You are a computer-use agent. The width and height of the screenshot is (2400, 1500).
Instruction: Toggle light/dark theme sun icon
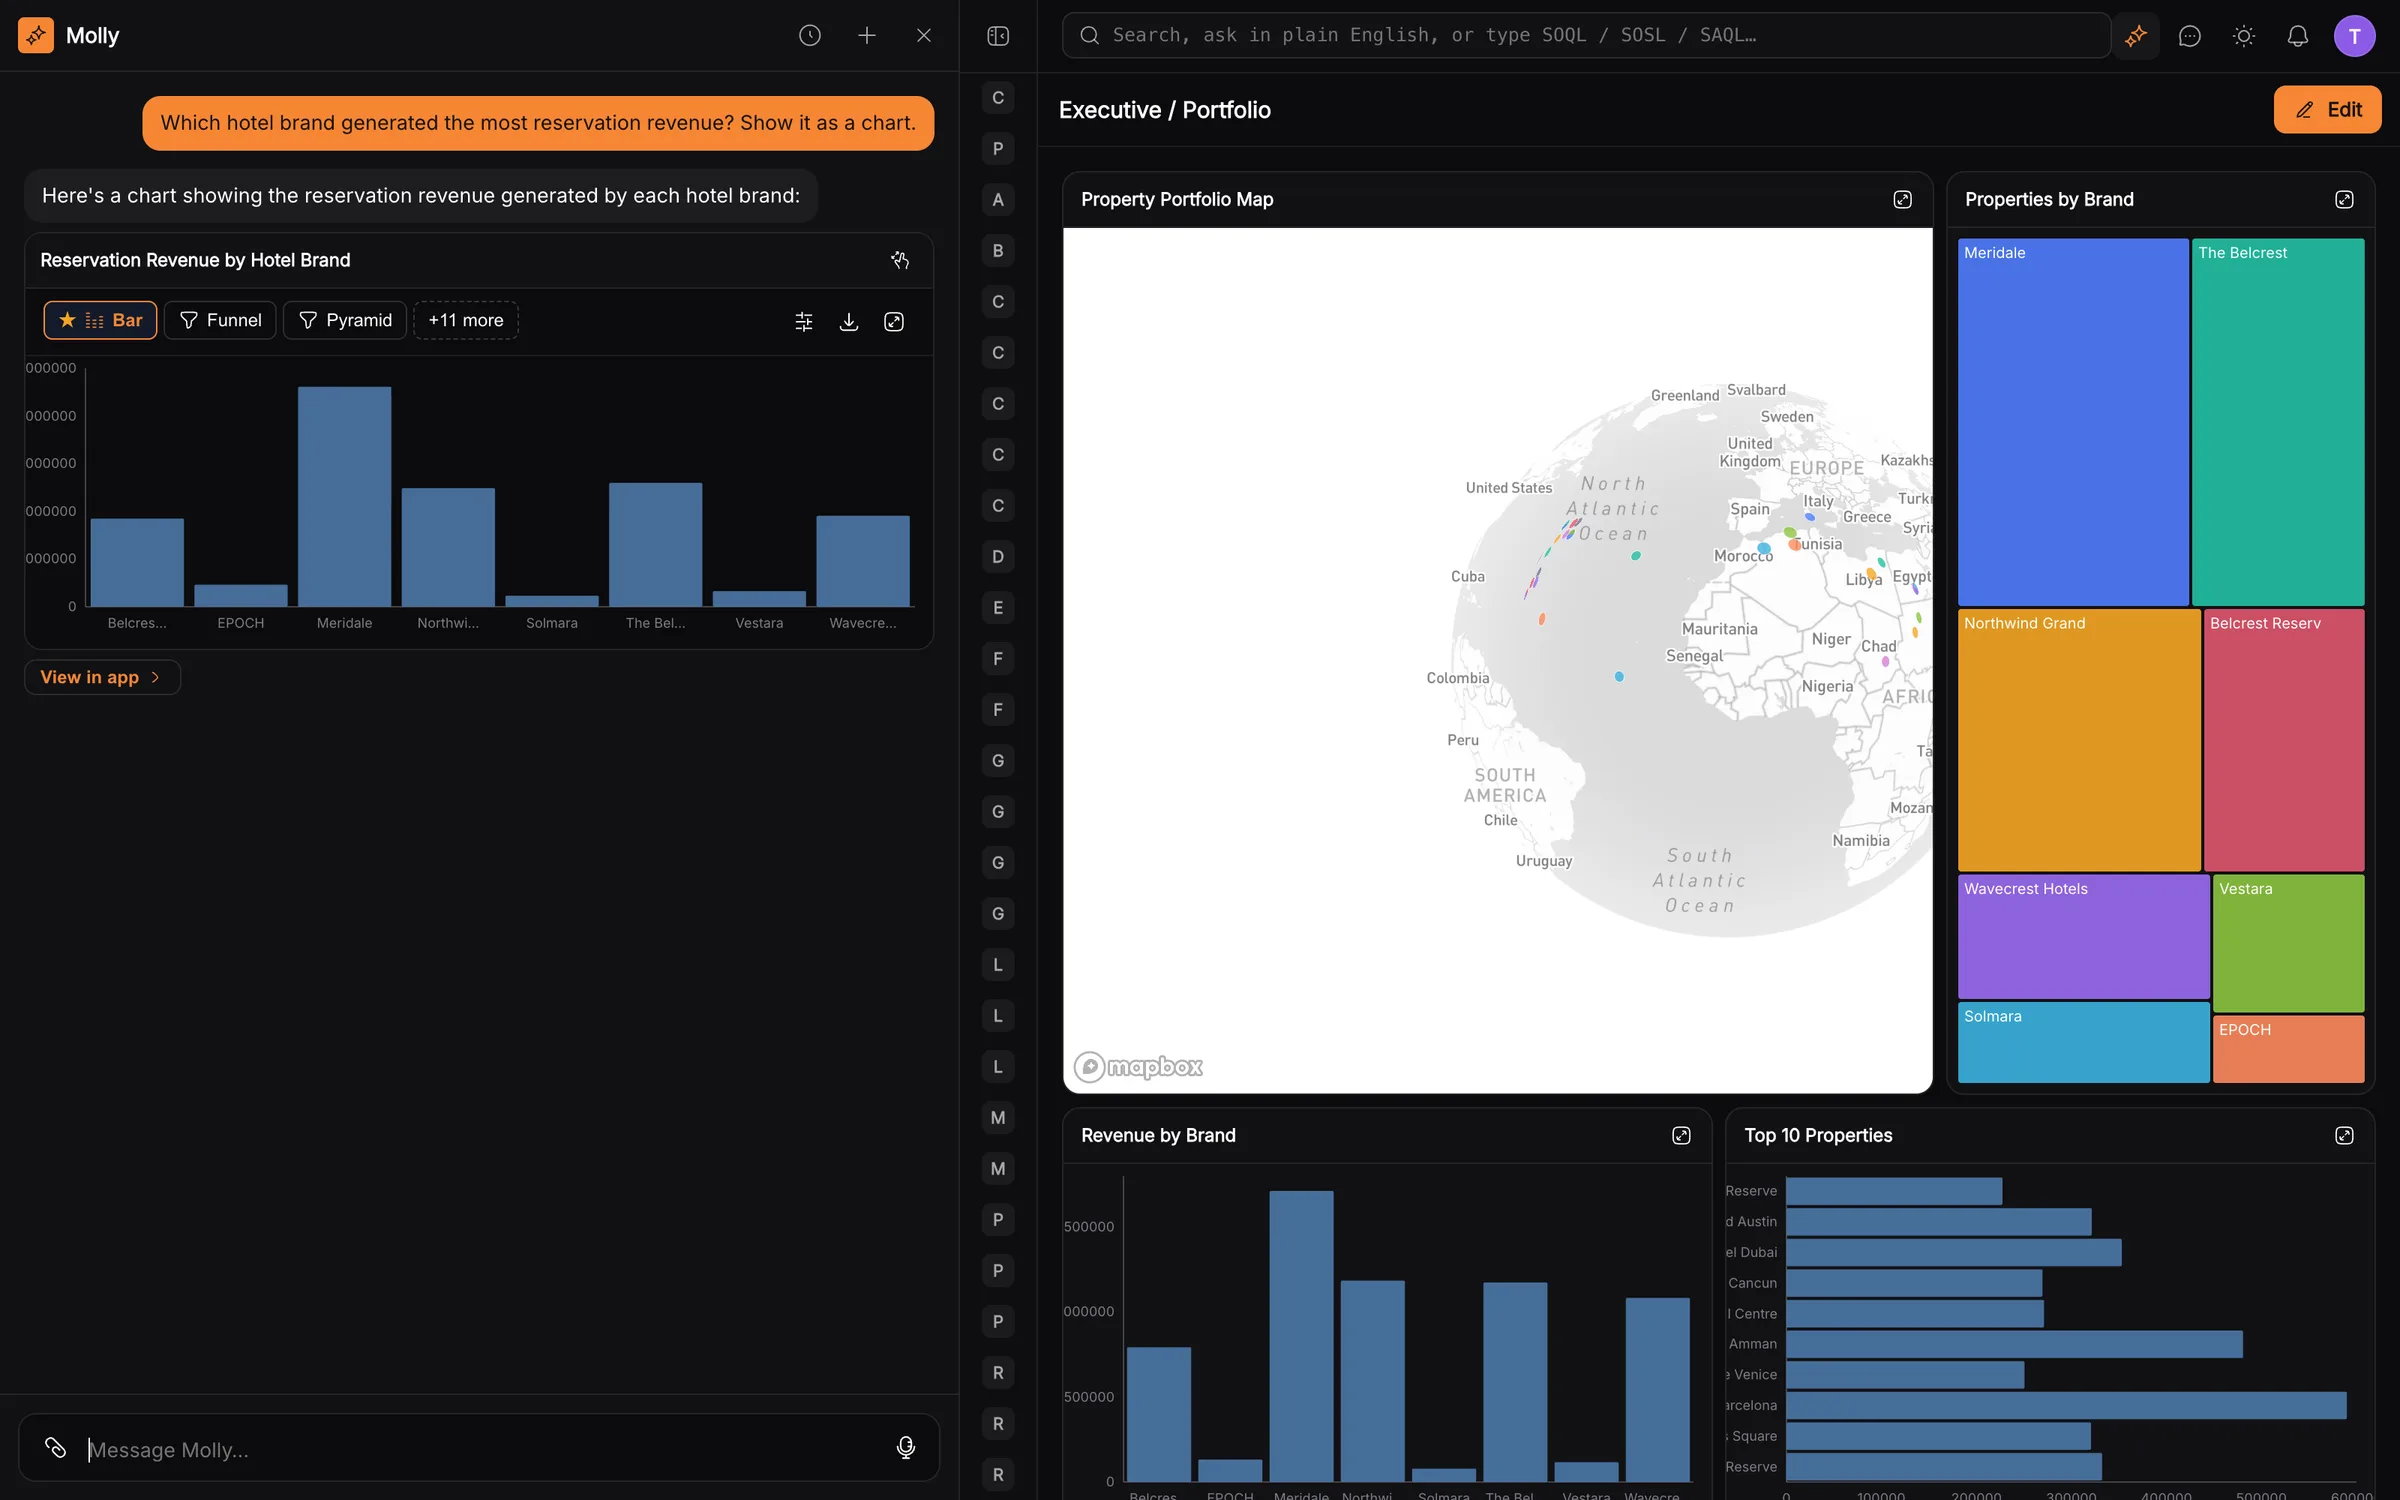pos(2244,36)
